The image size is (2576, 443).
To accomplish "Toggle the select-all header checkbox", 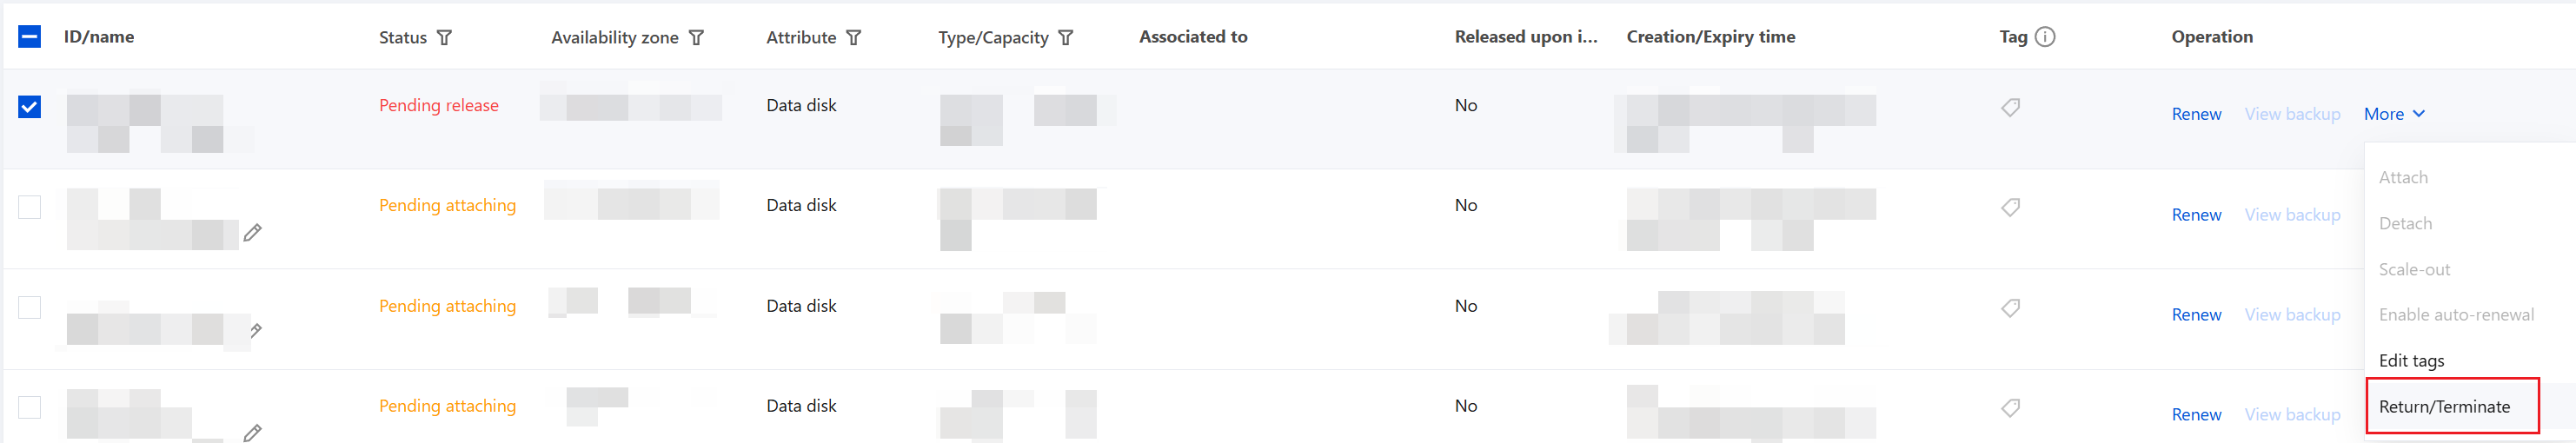I will coord(30,37).
